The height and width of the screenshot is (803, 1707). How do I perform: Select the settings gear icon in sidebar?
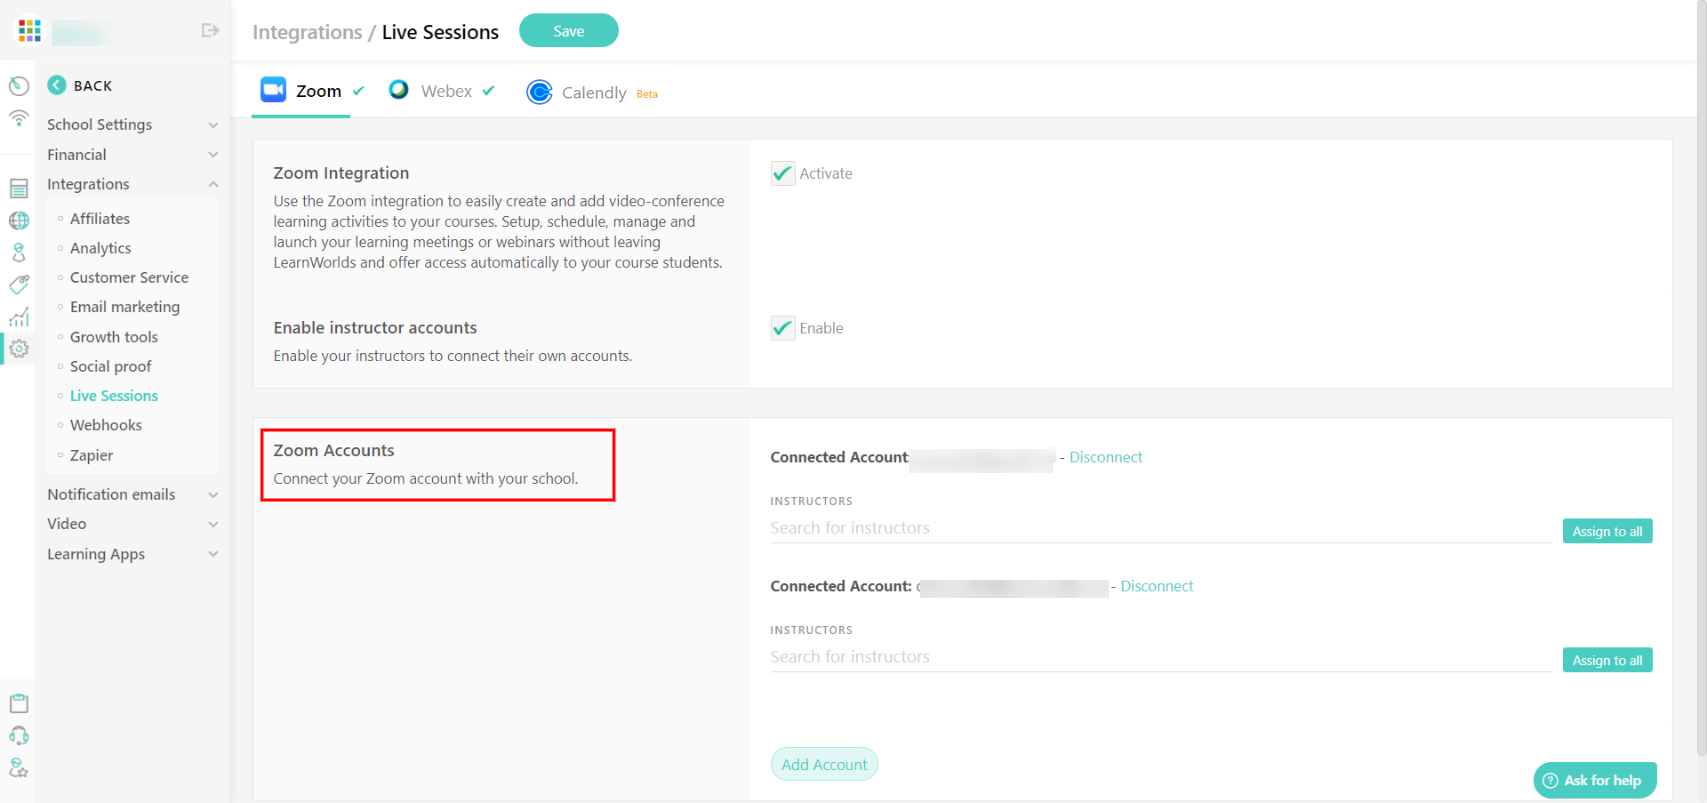(x=18, y=348)
